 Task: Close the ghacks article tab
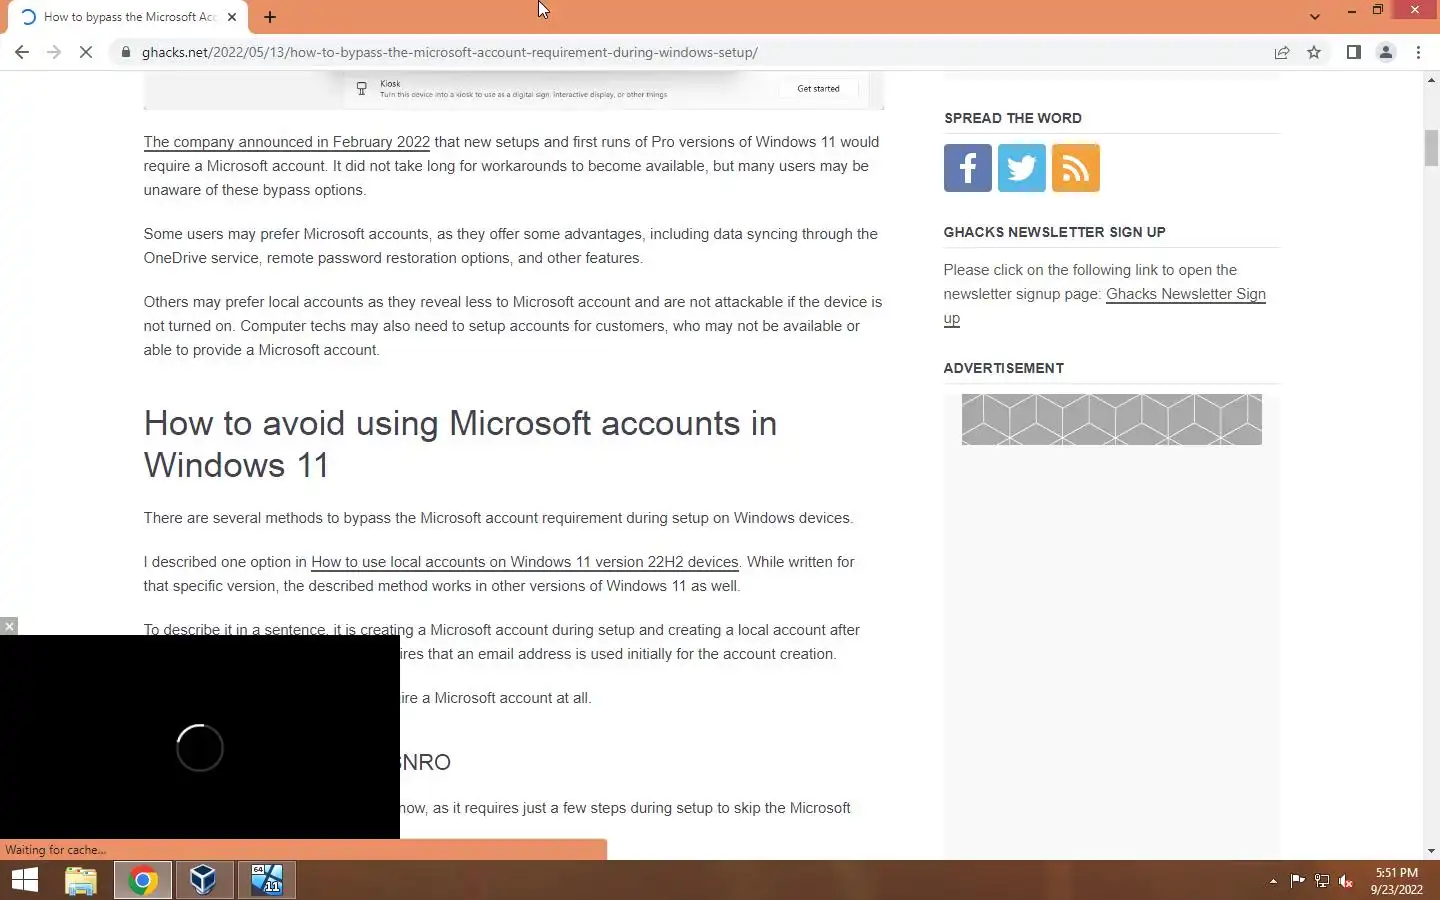[232, 17]
